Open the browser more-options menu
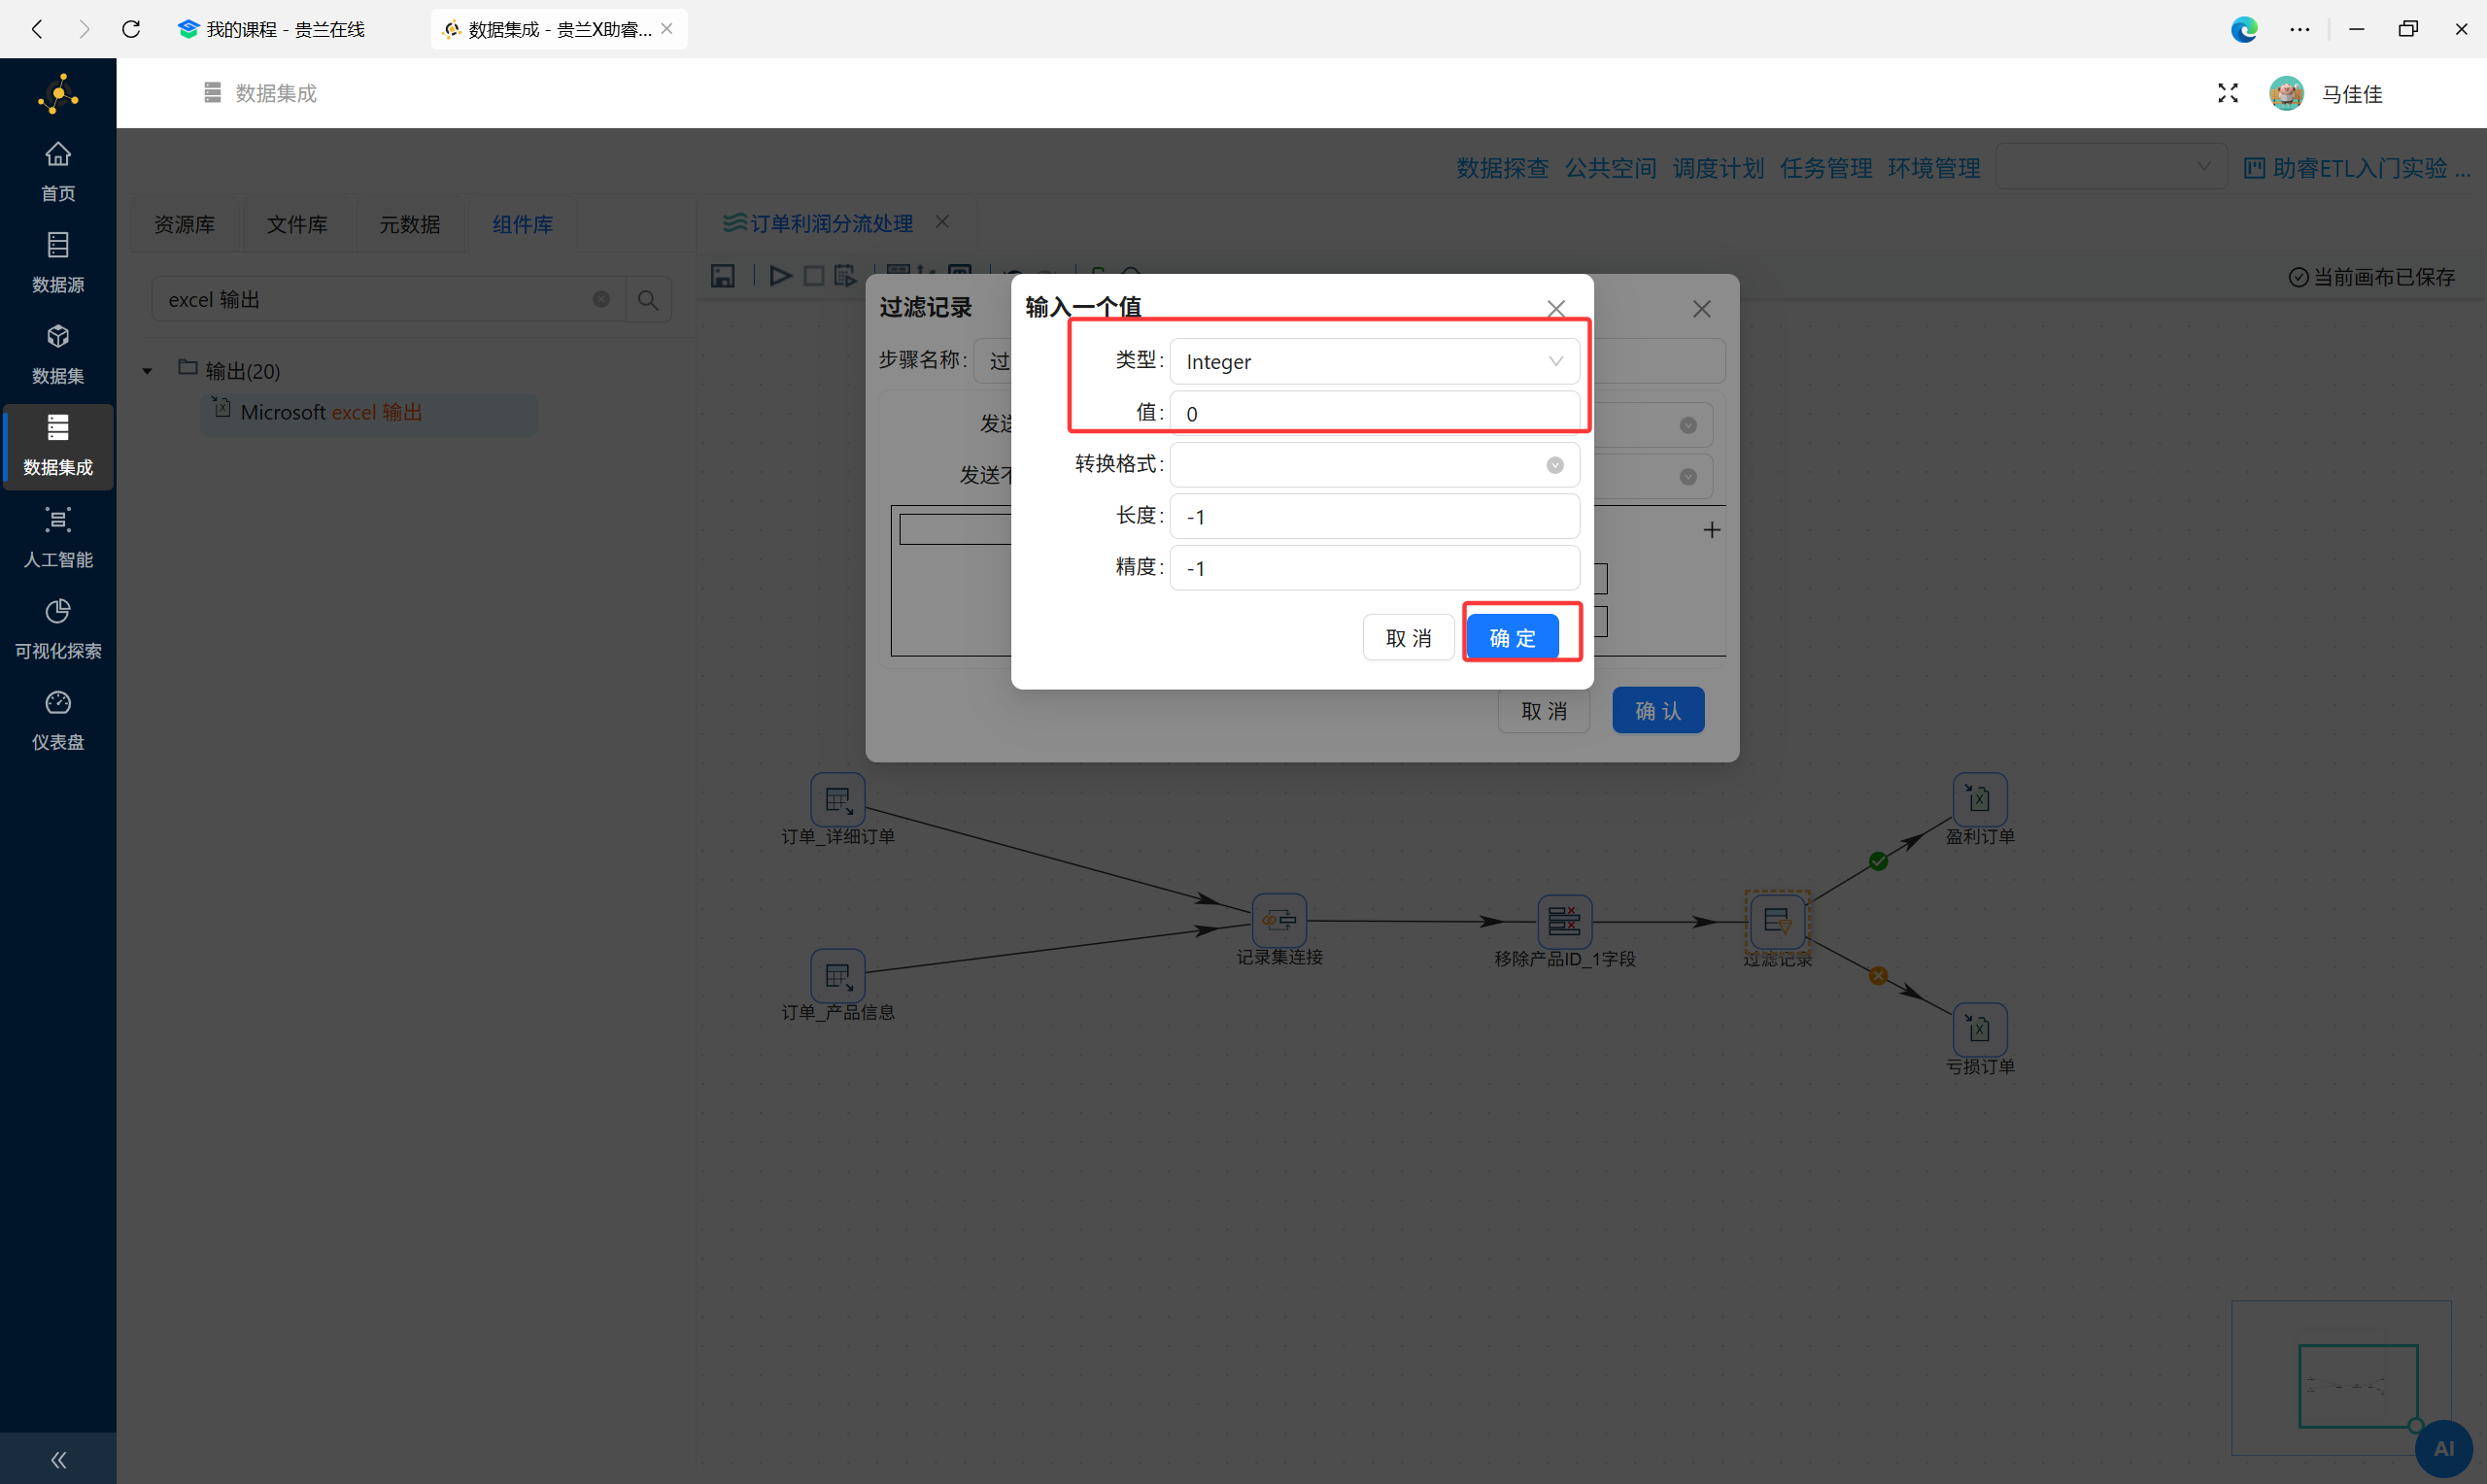The width and height of the screenshot is (2487, 1484). [x=2299, y=29]
